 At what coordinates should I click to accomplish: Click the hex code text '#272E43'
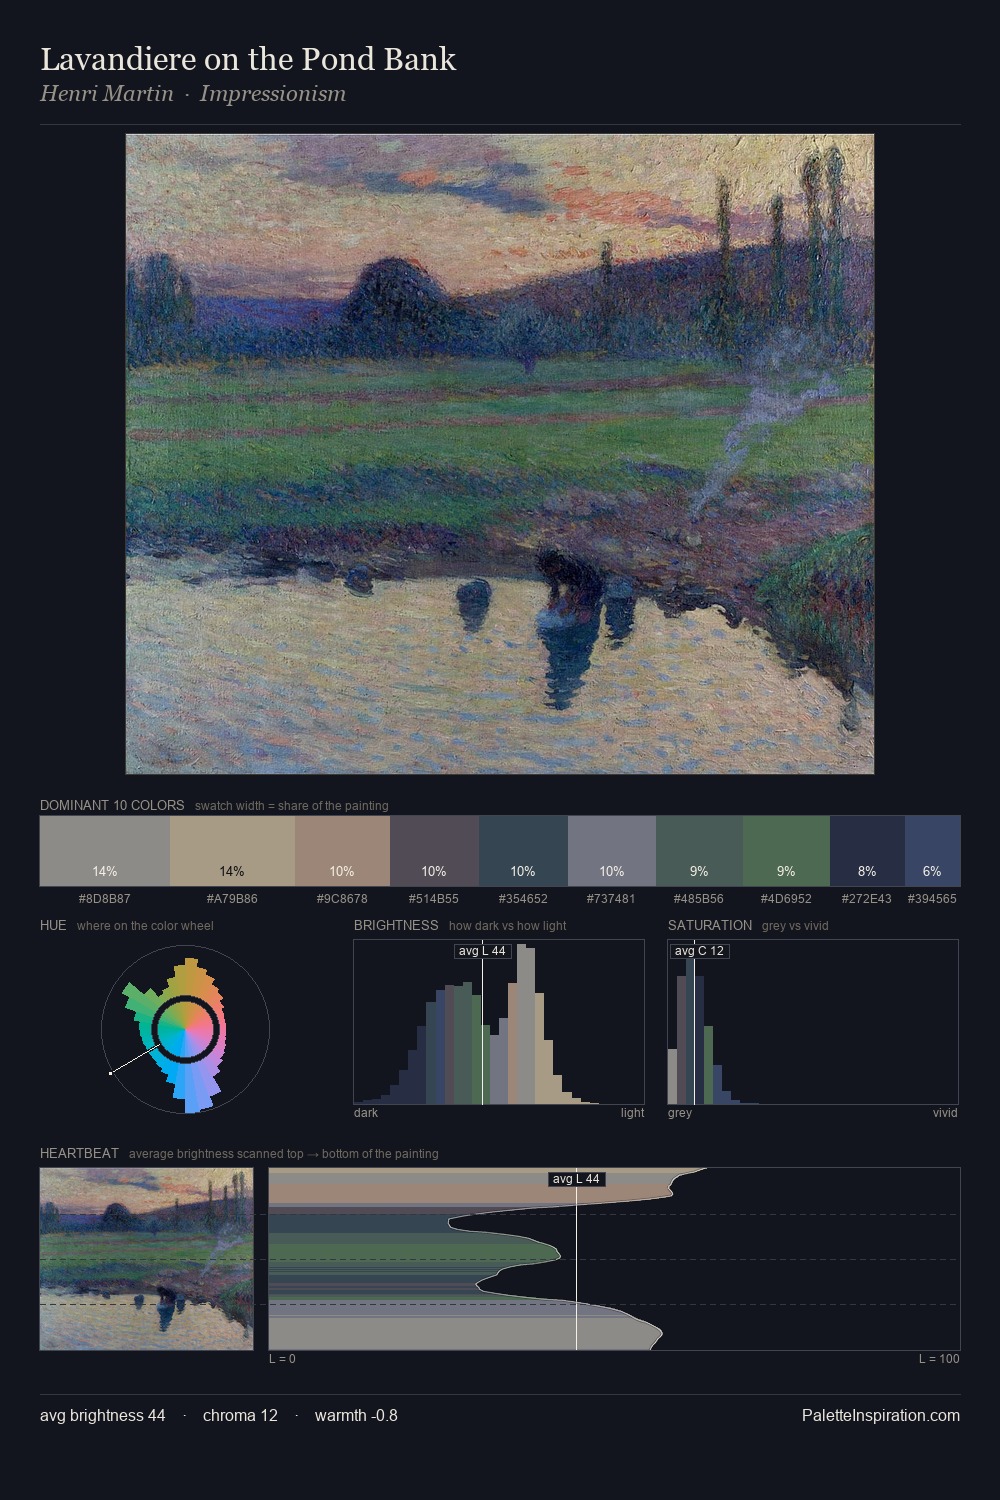[867, 899]
